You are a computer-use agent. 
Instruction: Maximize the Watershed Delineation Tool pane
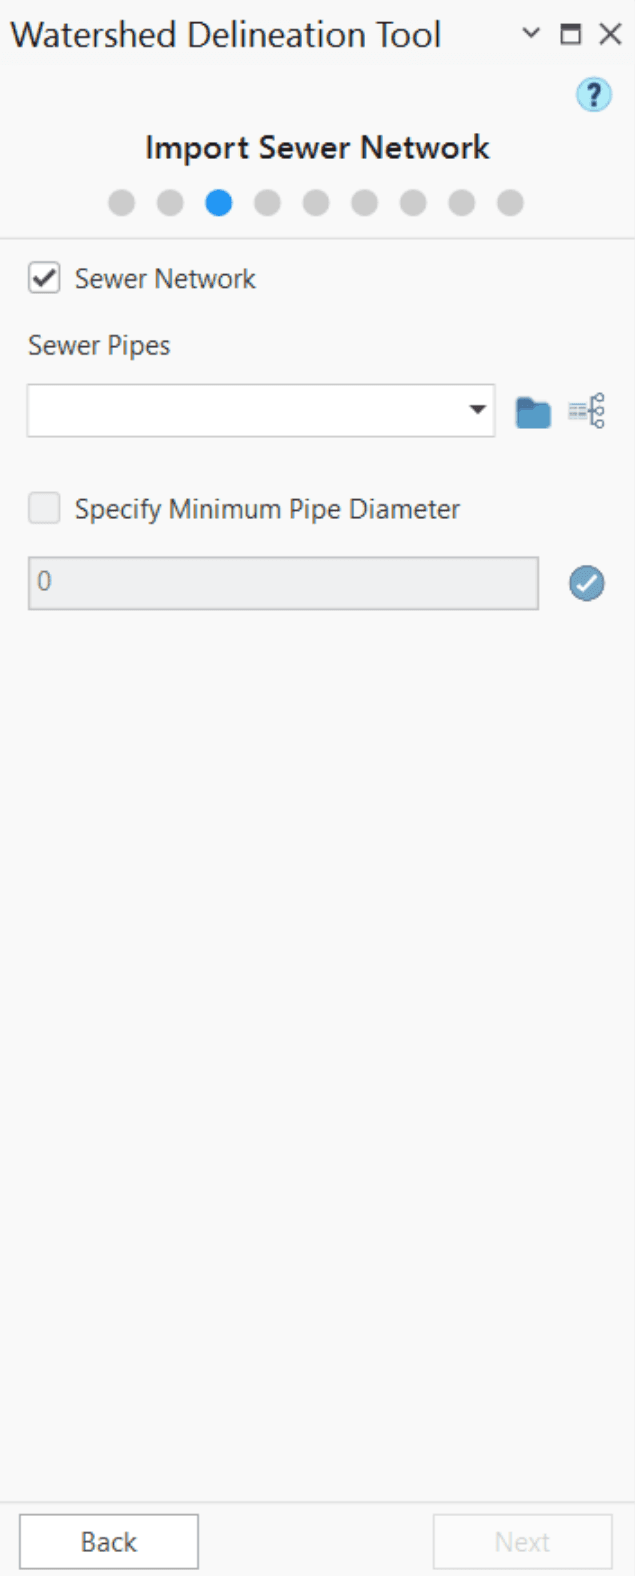click(x=570, y=34)
